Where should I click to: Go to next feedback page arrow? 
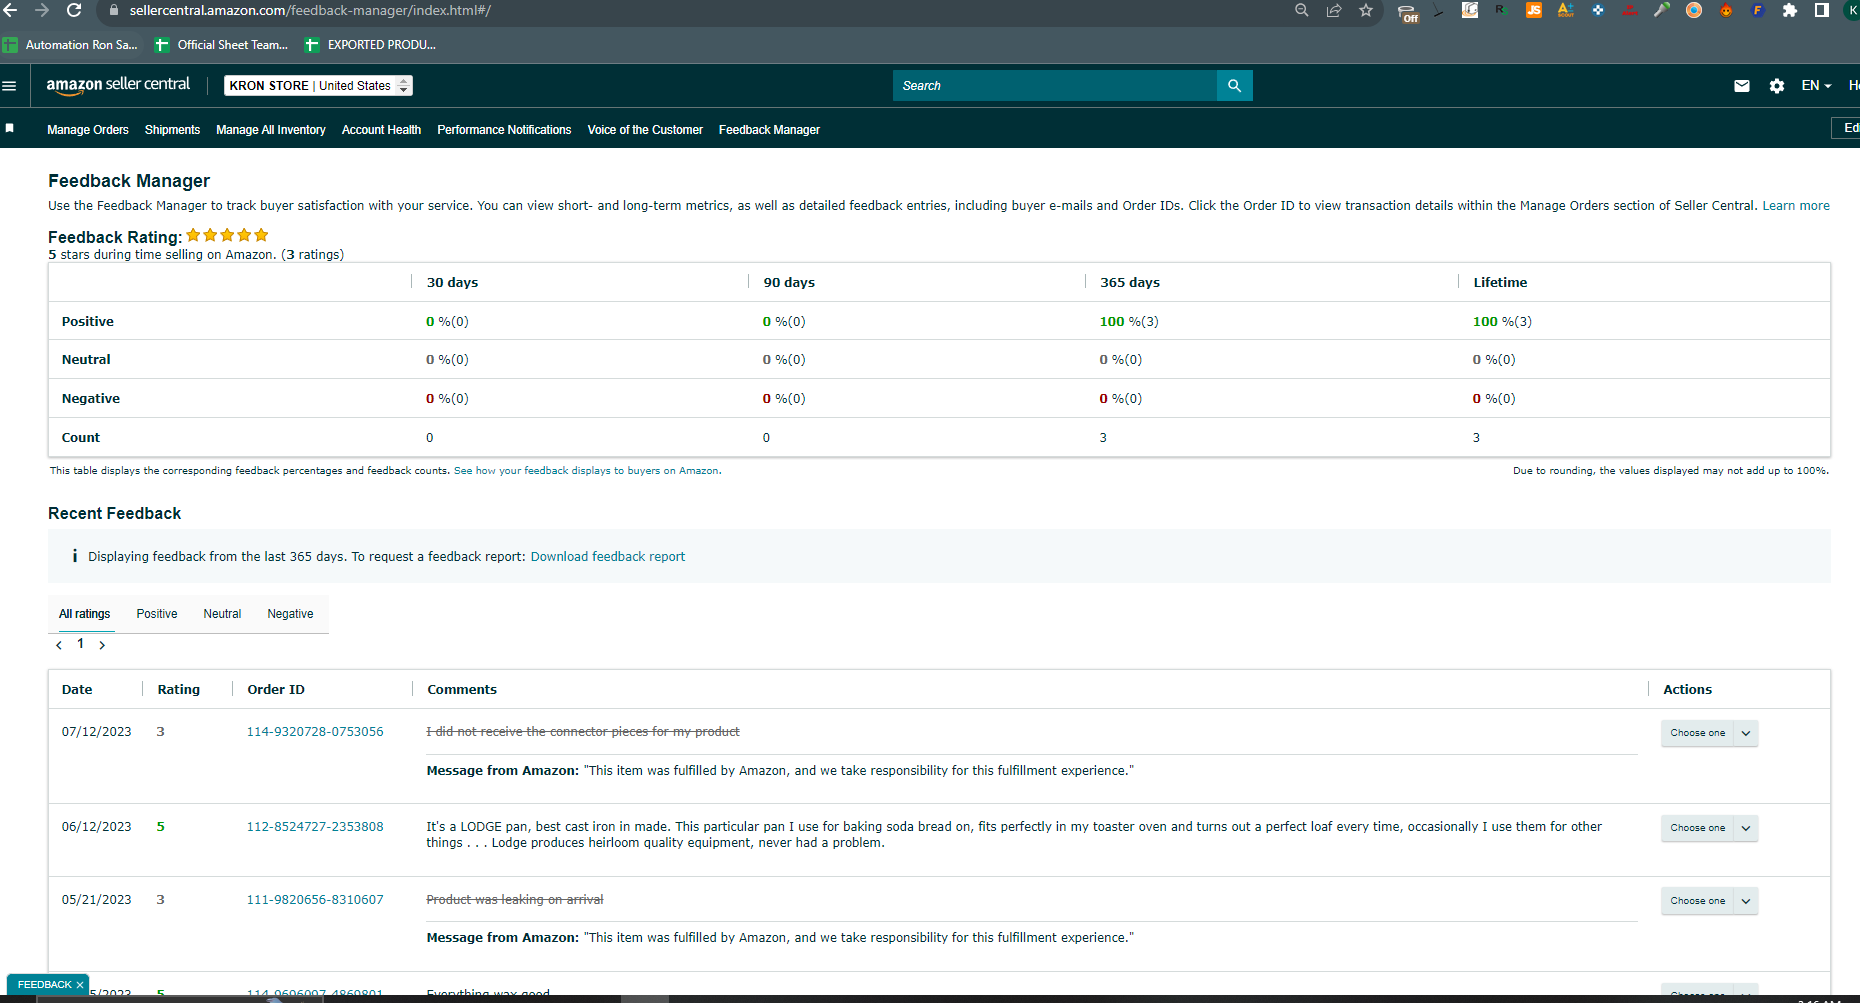coord(102,645)
